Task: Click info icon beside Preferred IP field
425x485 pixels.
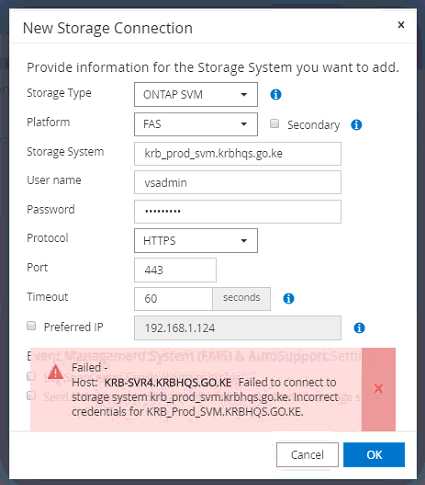Action: tap(359, 328)
